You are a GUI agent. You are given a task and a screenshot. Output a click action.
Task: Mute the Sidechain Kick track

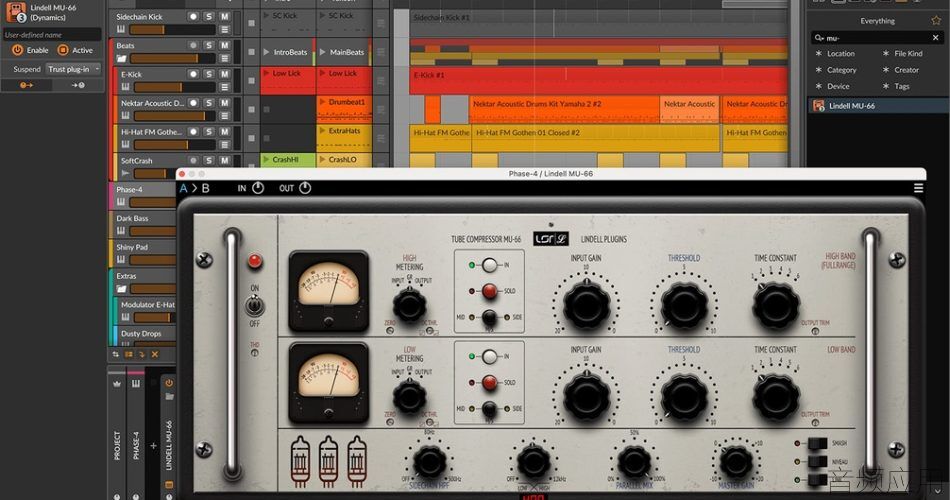tap(224, 16)
